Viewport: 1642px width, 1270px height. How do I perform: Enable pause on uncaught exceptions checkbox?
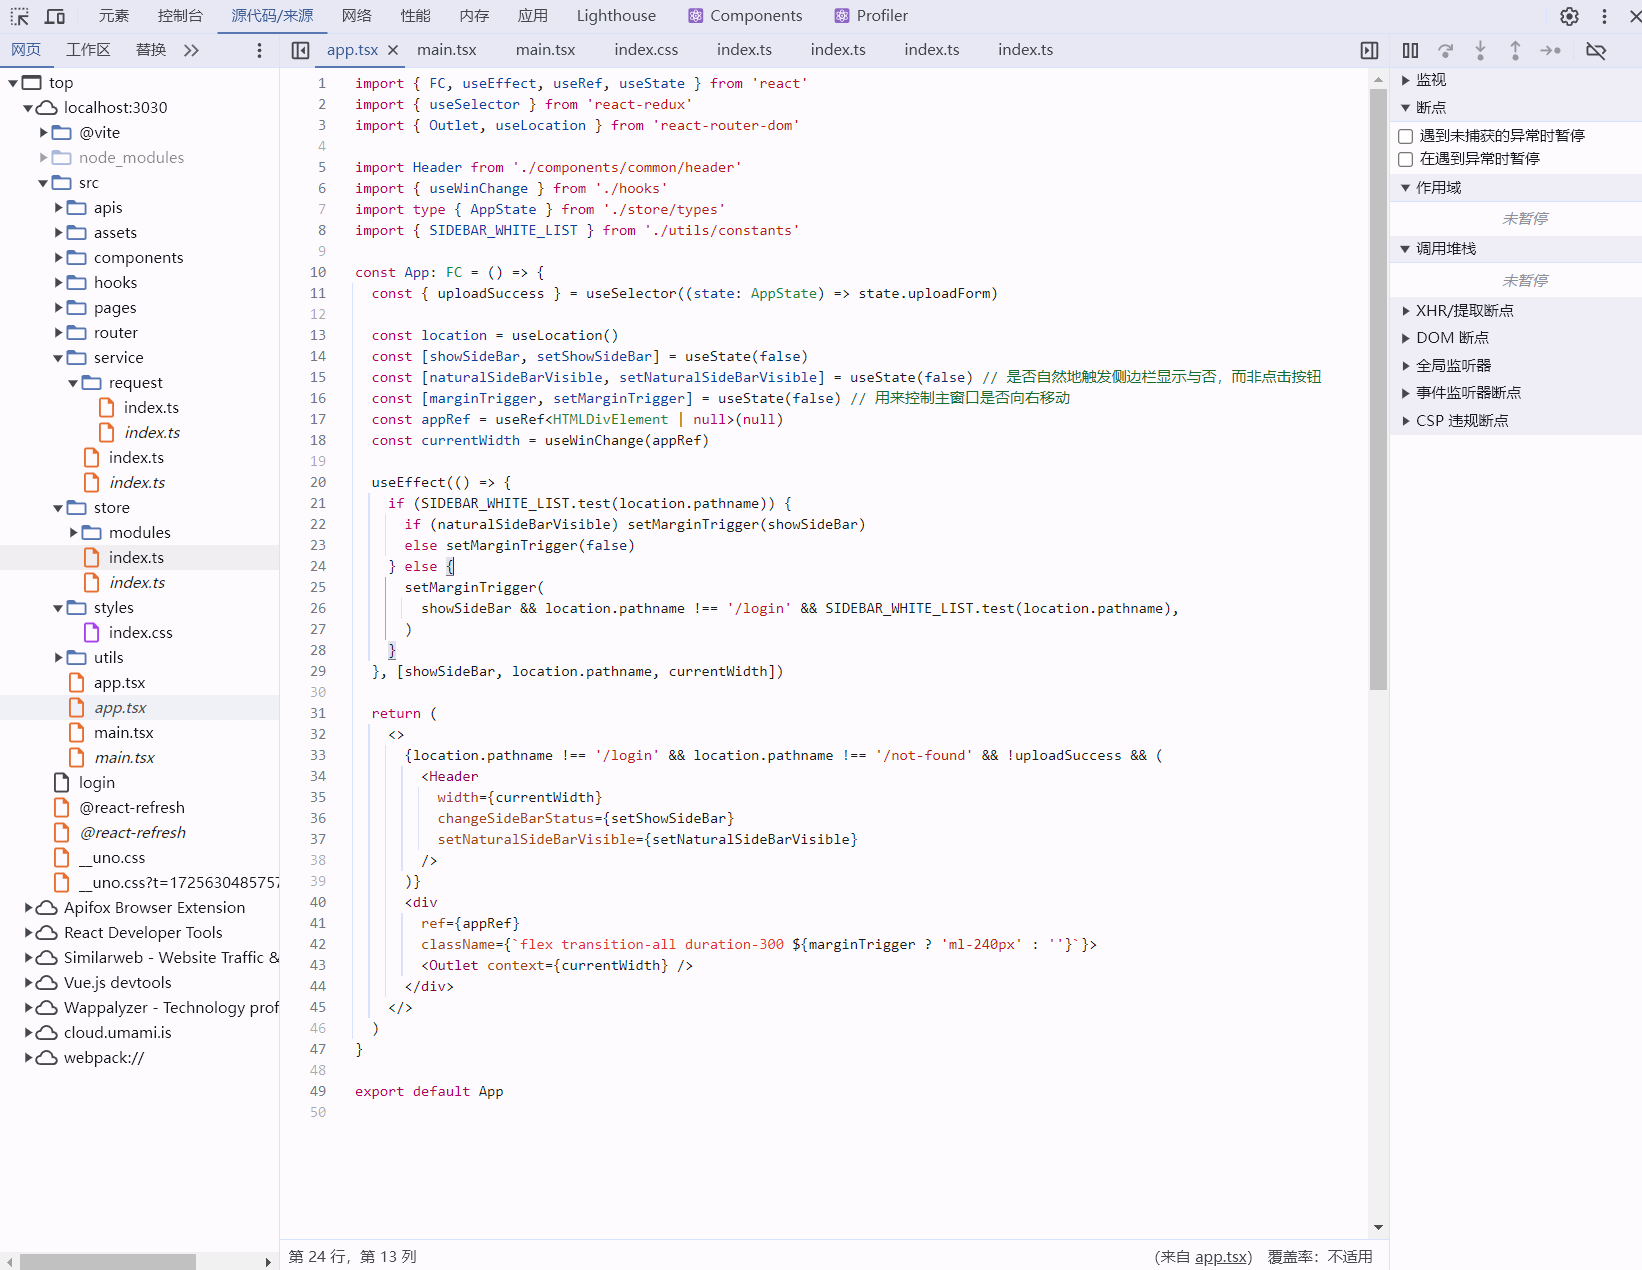(x=1406, y=136)
